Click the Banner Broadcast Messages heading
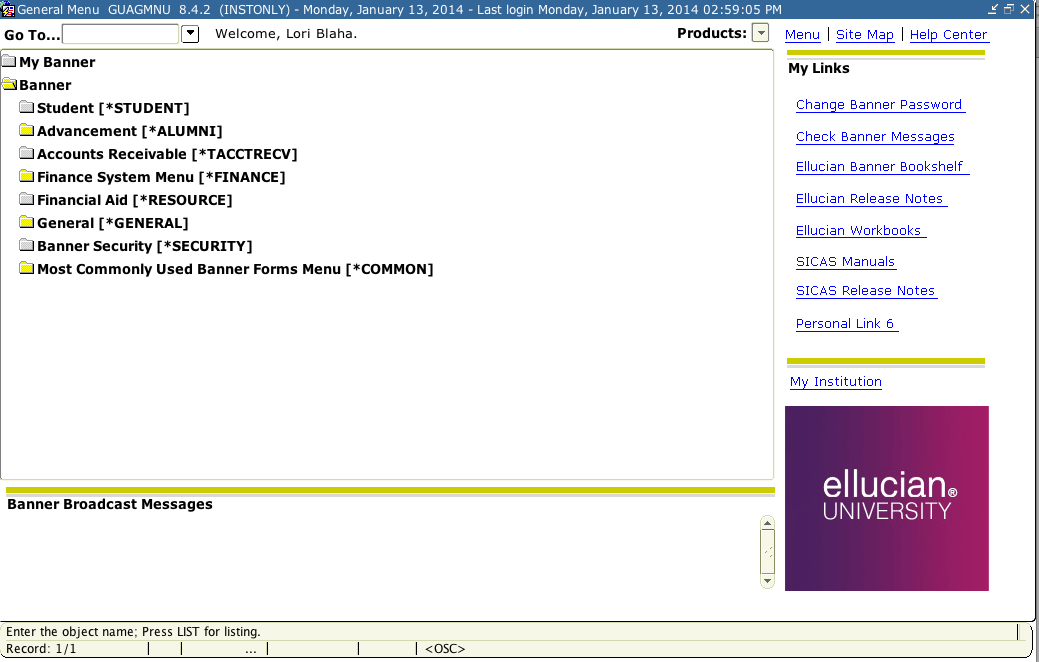Image resolution: width=1039 pixels, height=662 pixels. click(110, 504)
